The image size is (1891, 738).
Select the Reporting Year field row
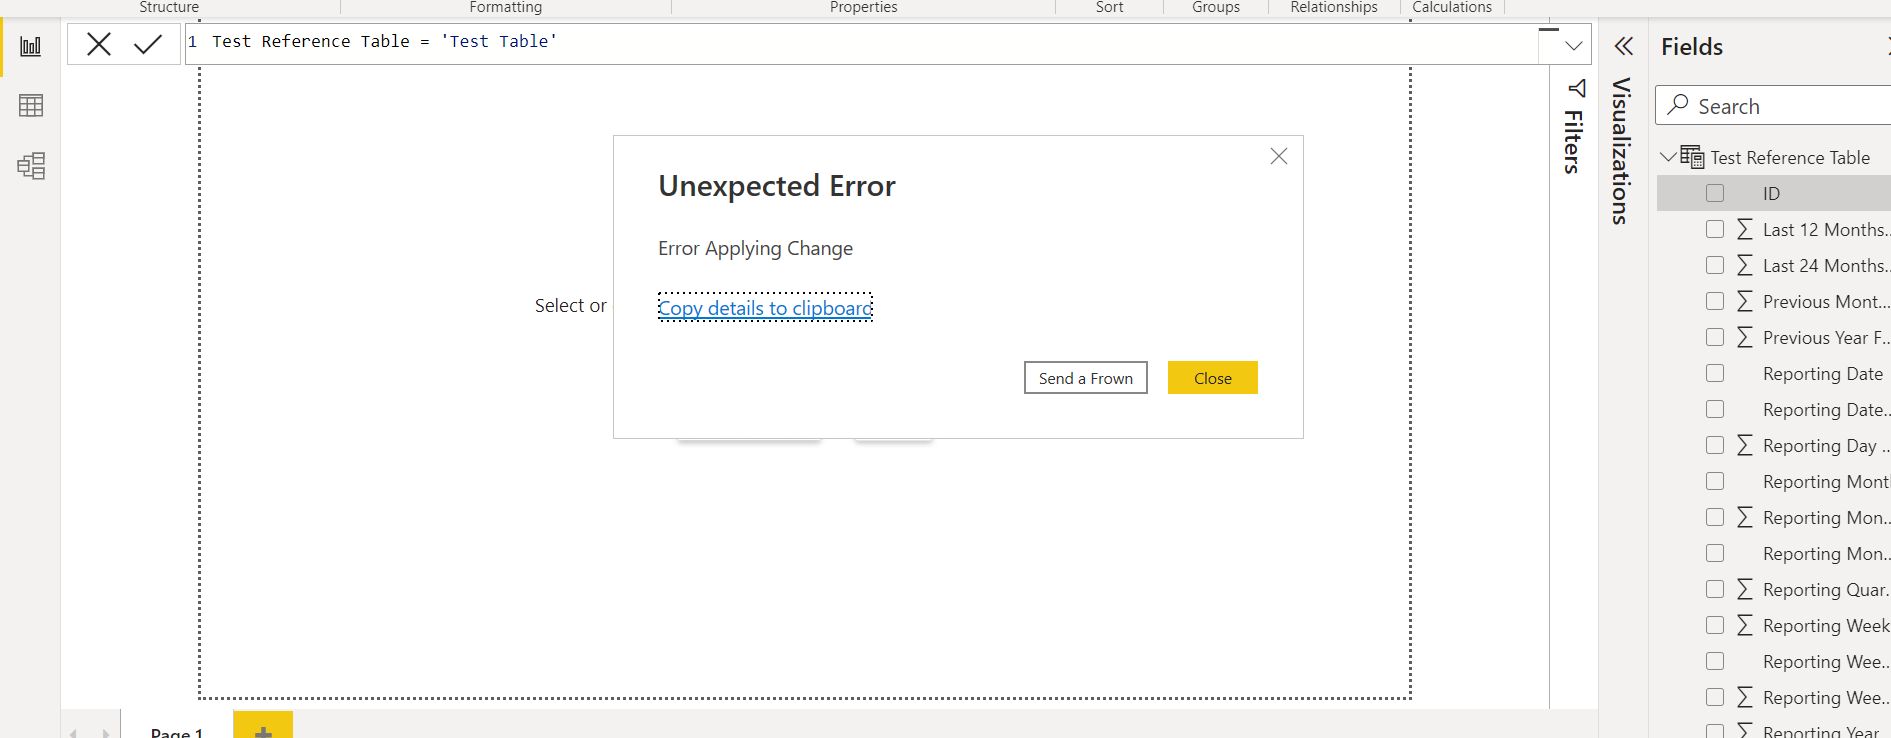coord(1774,731)
